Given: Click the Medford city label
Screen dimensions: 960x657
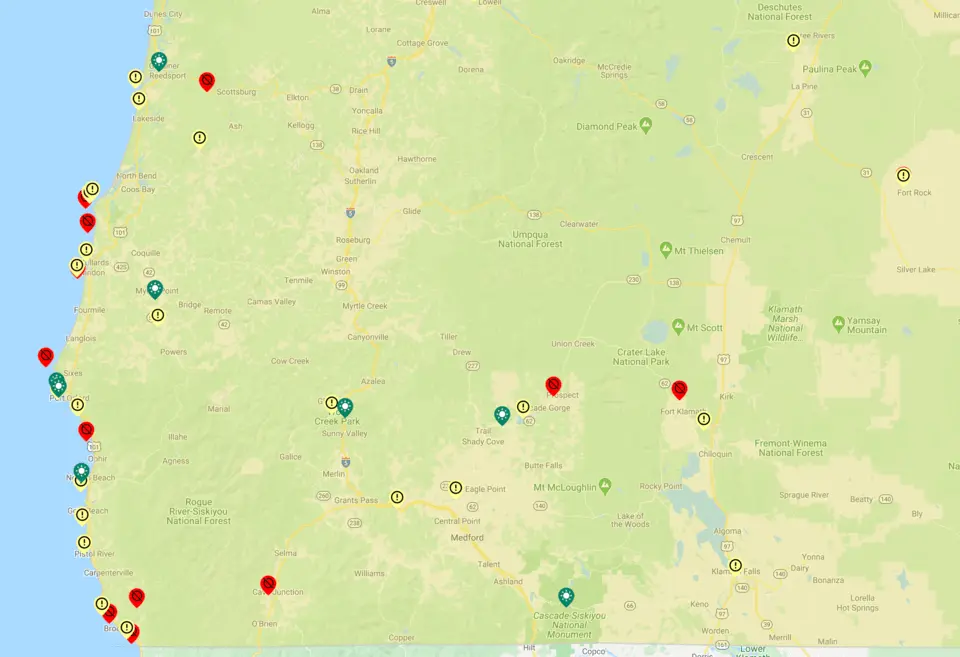Looking at the screenshot, I should coord(467,537).
